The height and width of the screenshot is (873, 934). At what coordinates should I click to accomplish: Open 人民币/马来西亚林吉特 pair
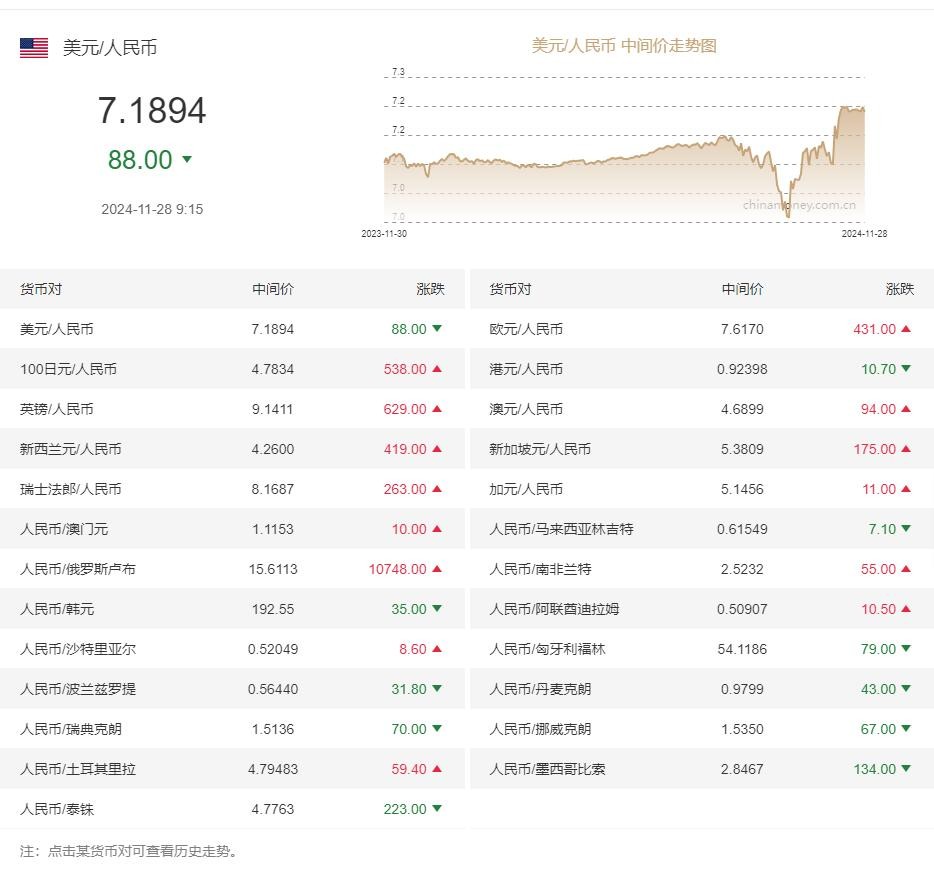click(561, 529)
